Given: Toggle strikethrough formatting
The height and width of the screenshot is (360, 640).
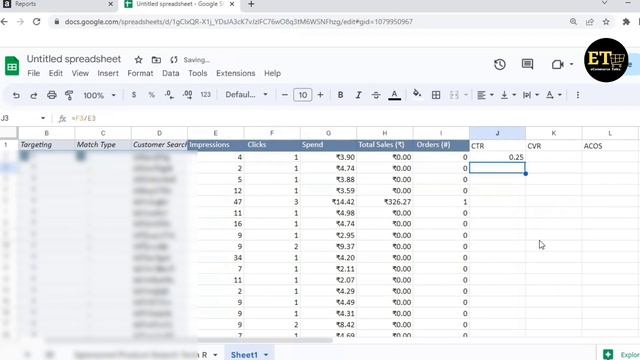Looking at the screenshot, I should coord(376,95).
